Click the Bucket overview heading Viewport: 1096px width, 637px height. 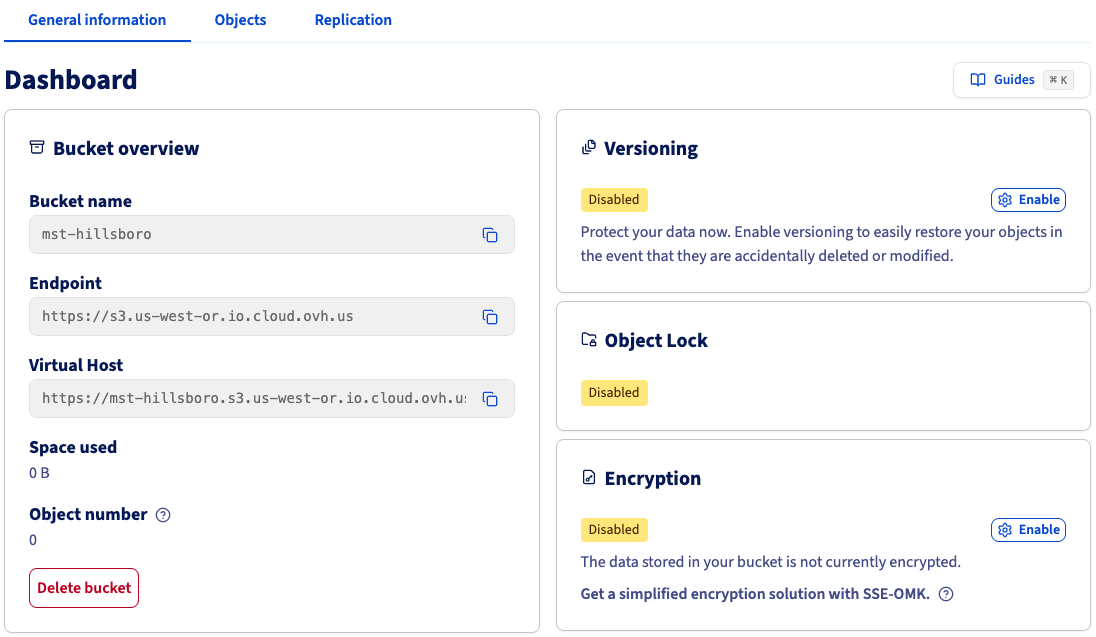click(126, 148)
